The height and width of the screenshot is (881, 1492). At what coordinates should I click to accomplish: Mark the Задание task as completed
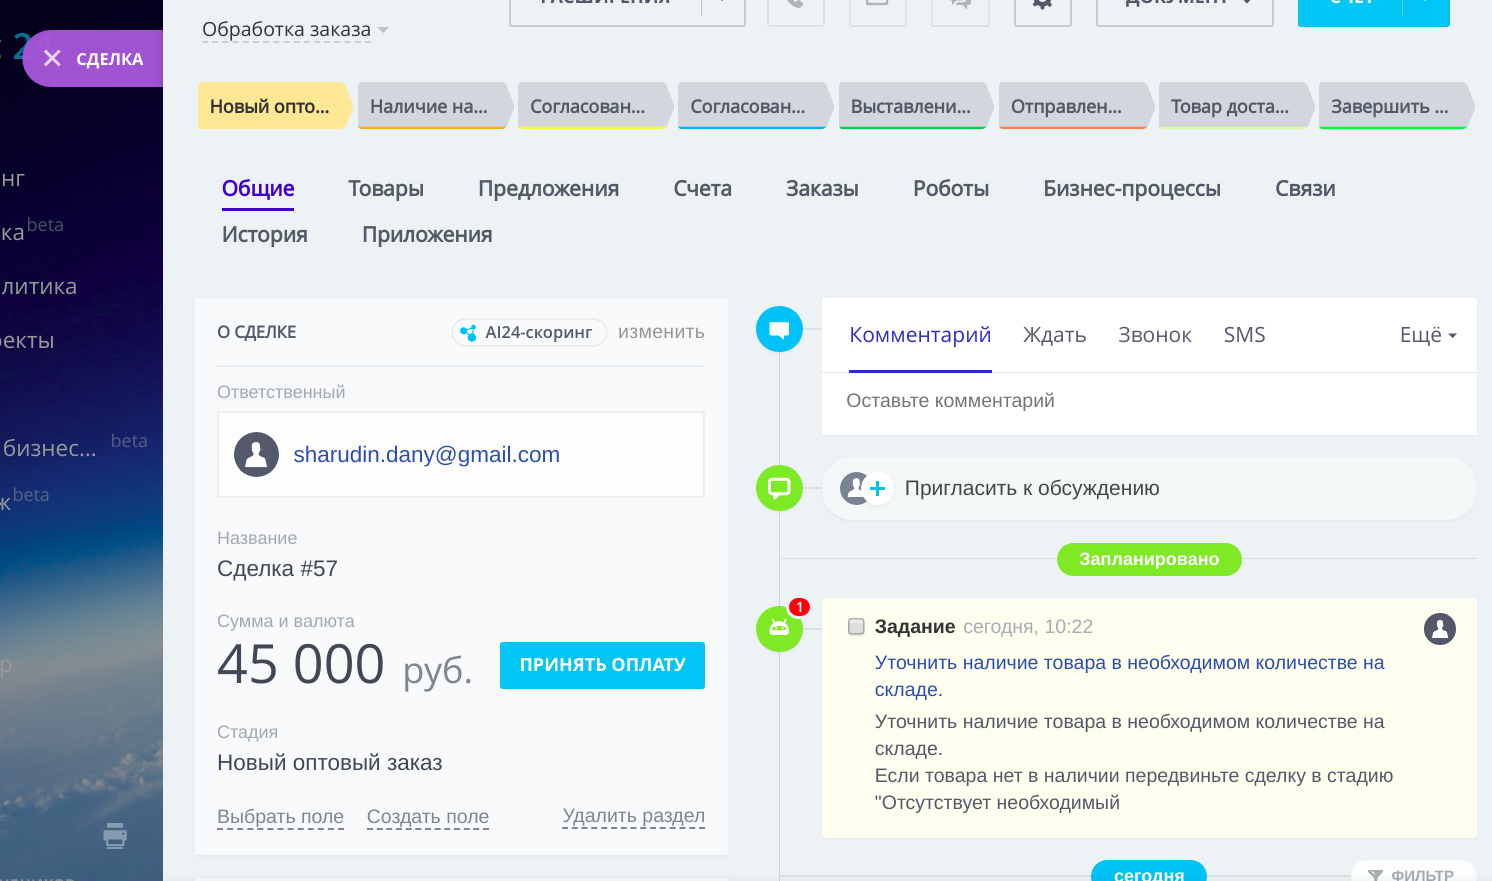click(x=856, y=627)
